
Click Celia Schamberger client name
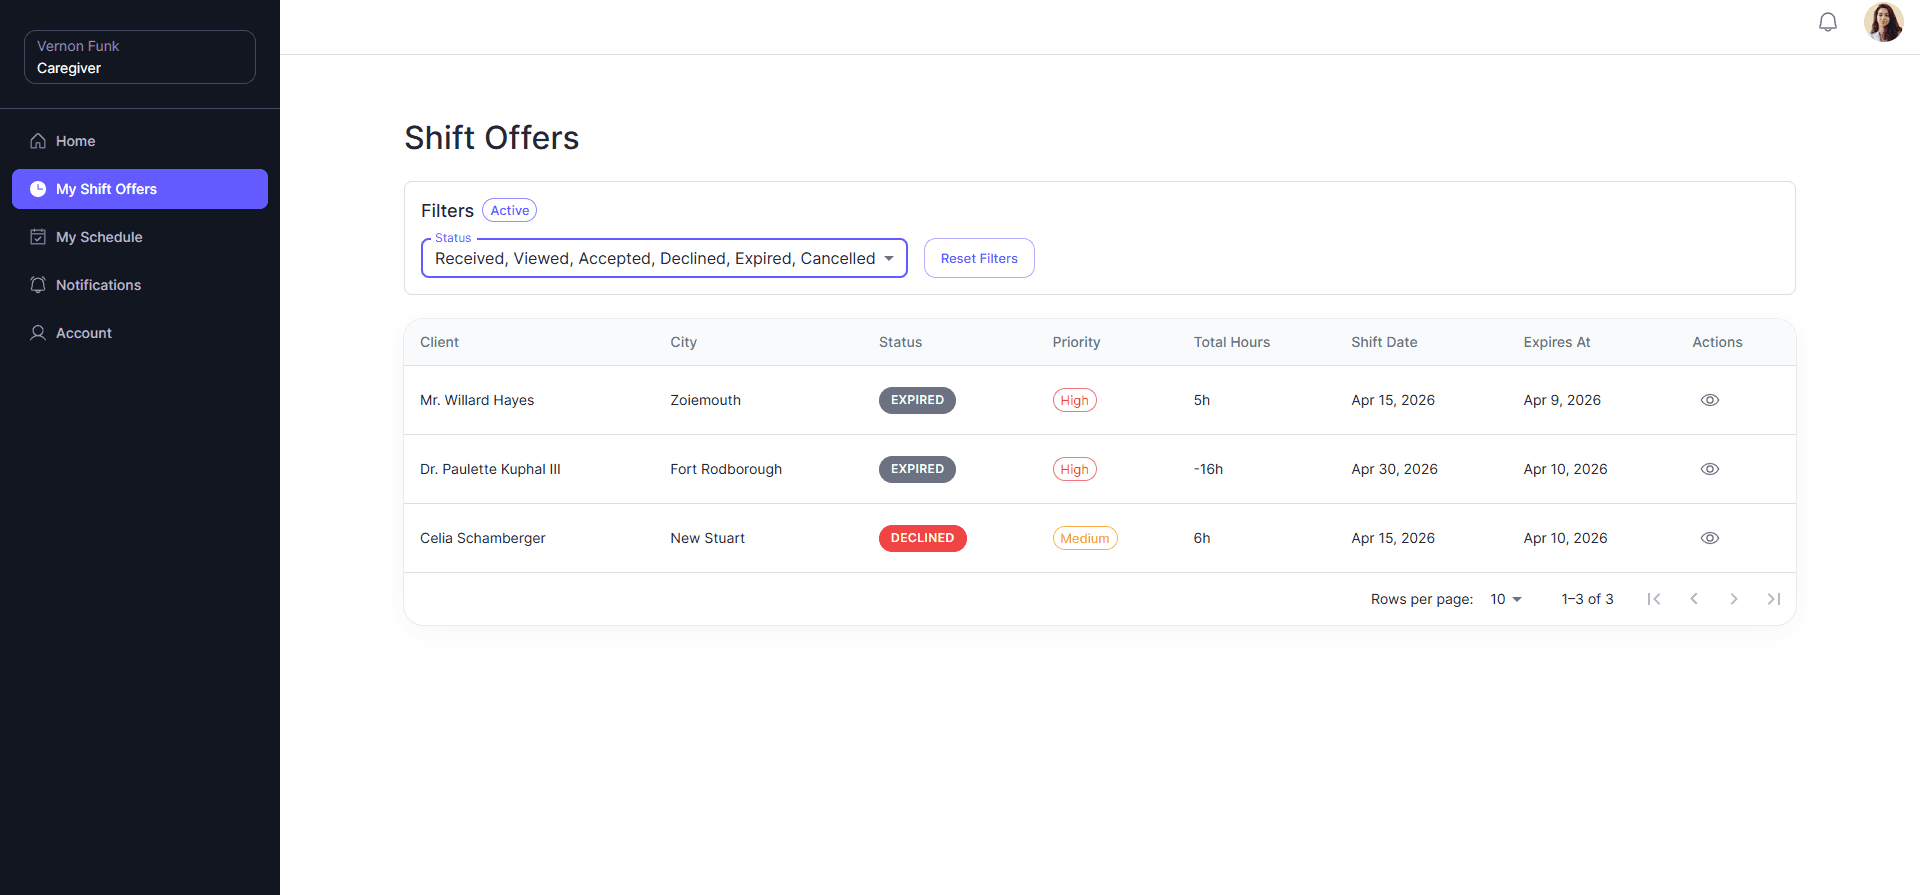coord(483,538)
